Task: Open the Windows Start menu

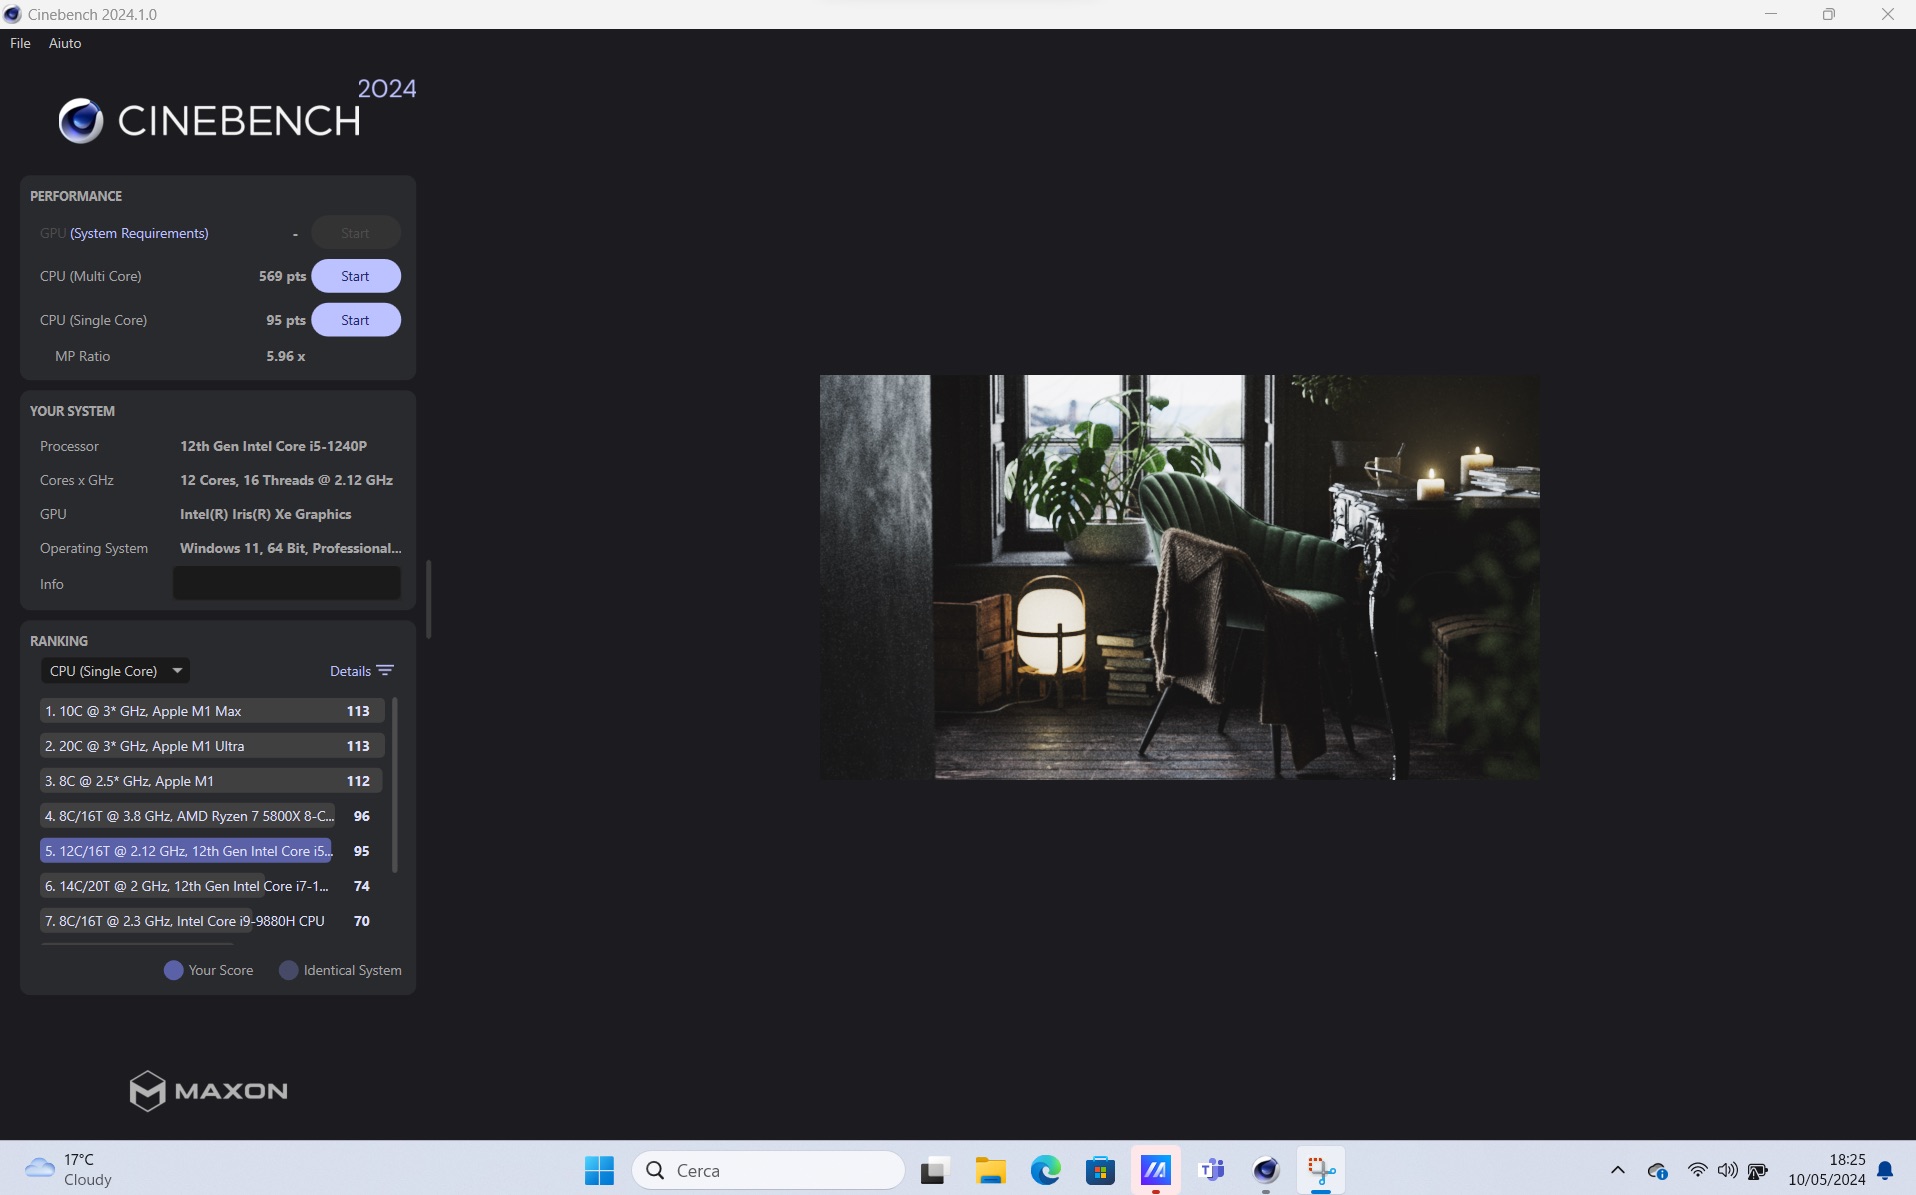Action: pyautogui.click(x=599, y=1170)
